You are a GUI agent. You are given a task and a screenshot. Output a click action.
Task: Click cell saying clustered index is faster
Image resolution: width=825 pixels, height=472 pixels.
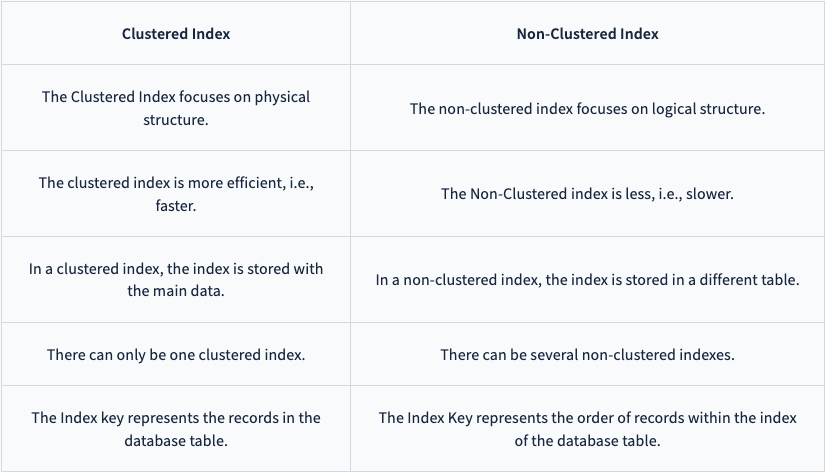point(176,194)
